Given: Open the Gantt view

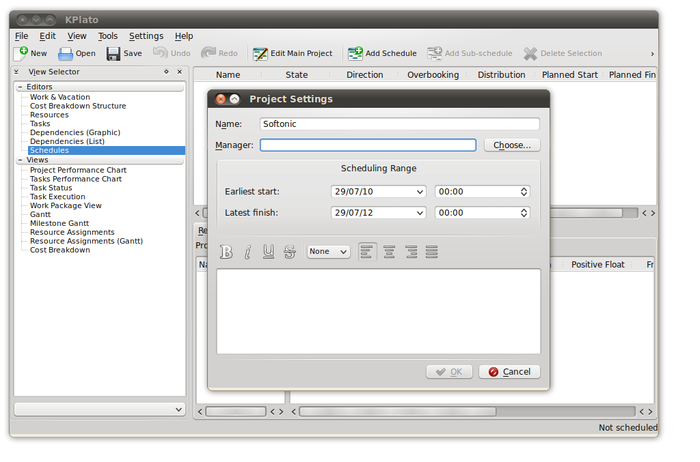Looking at the screenshot, I should point(40,215).
